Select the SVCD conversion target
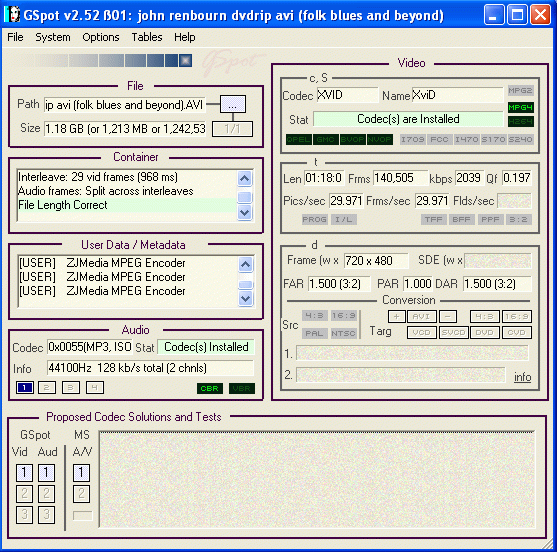 point(453,332)
